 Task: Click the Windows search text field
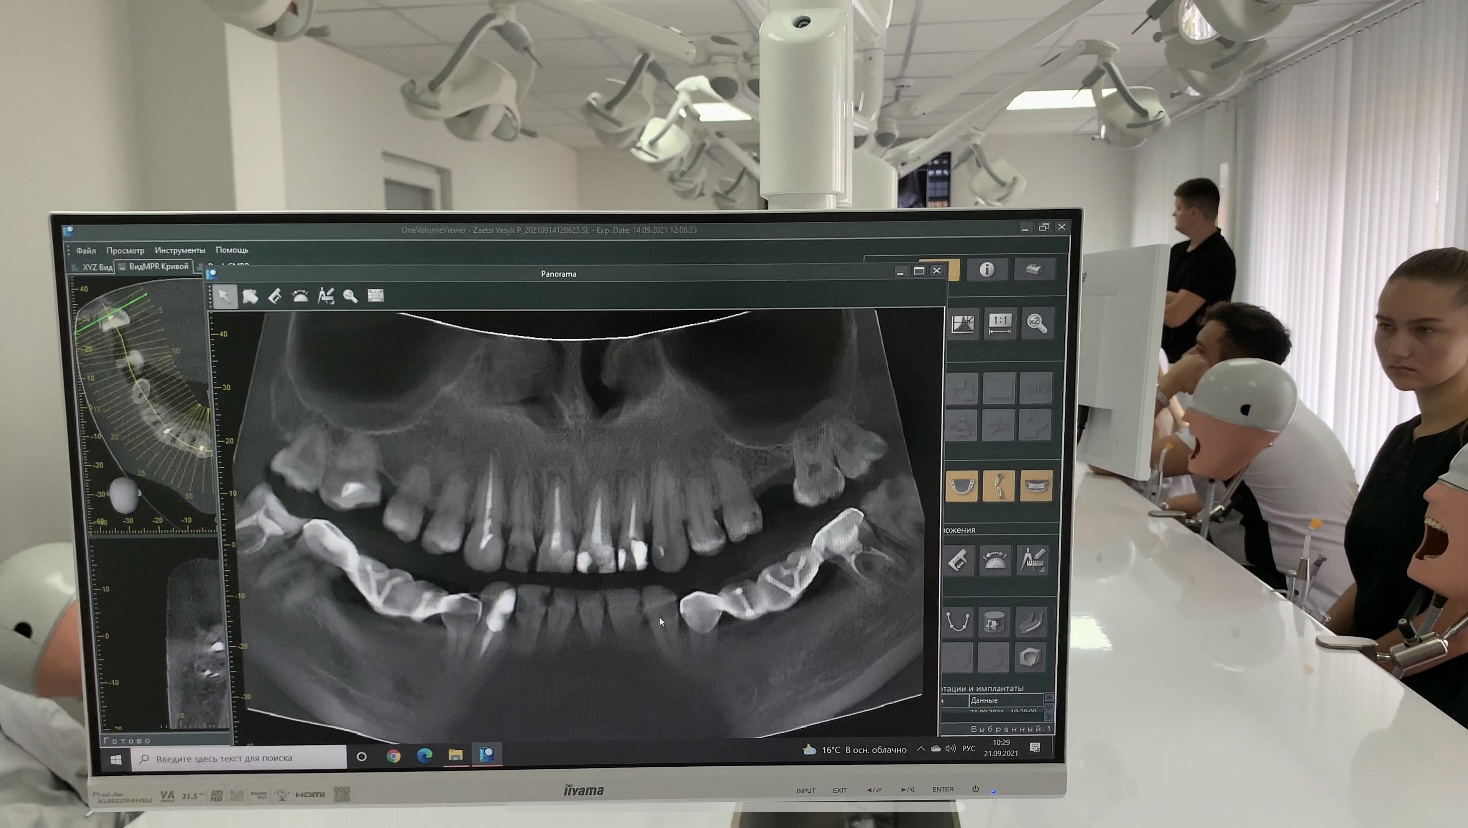[240, 758]
